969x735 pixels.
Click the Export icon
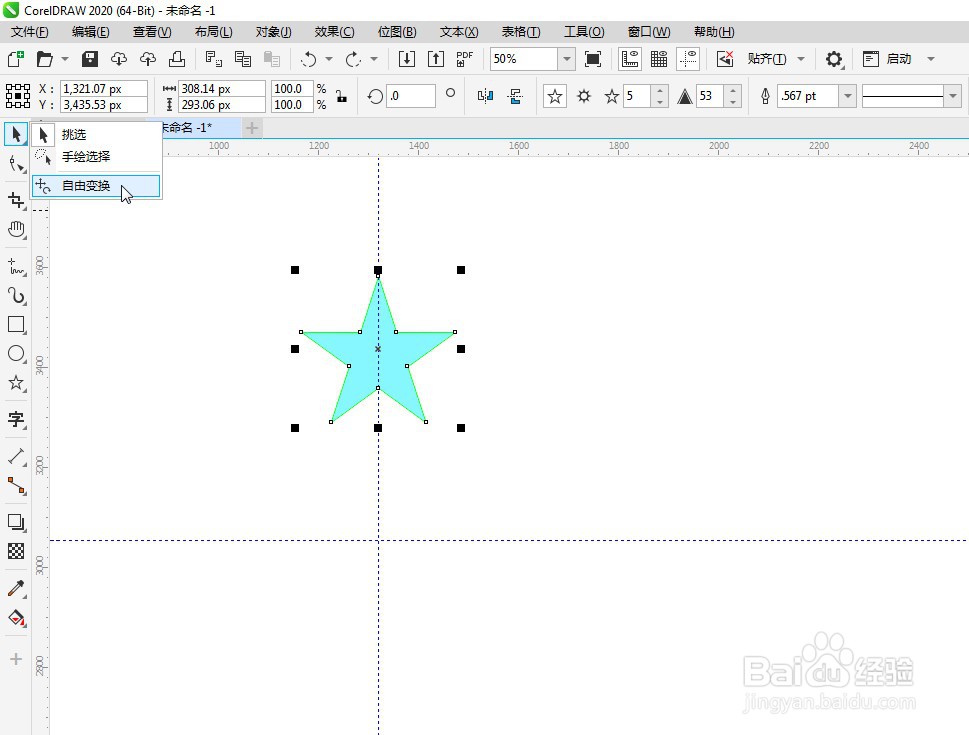(x=436, y=59)
